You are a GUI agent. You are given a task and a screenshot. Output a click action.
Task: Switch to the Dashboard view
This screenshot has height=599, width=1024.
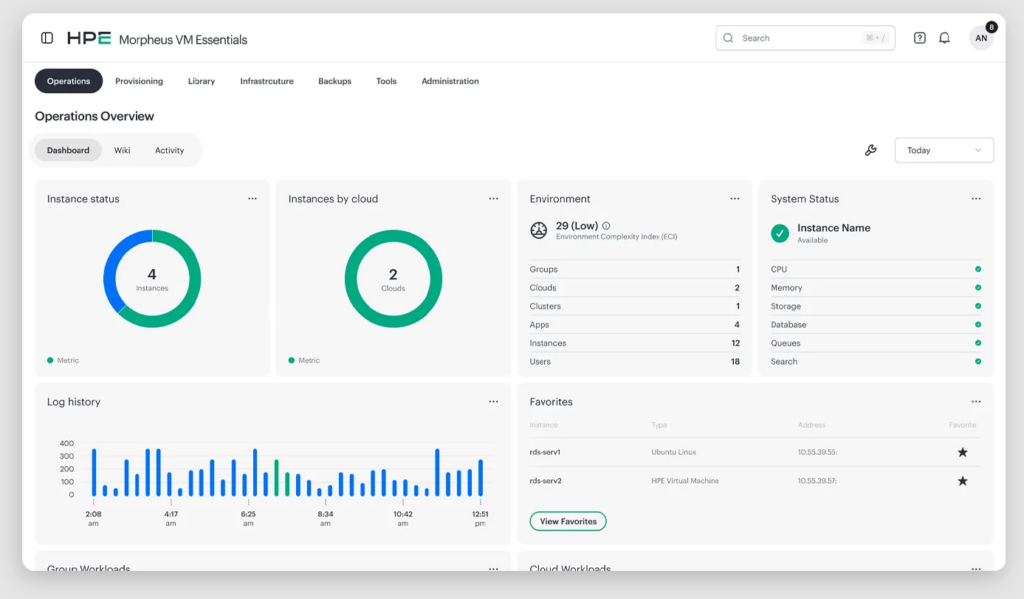pos(68,150)
